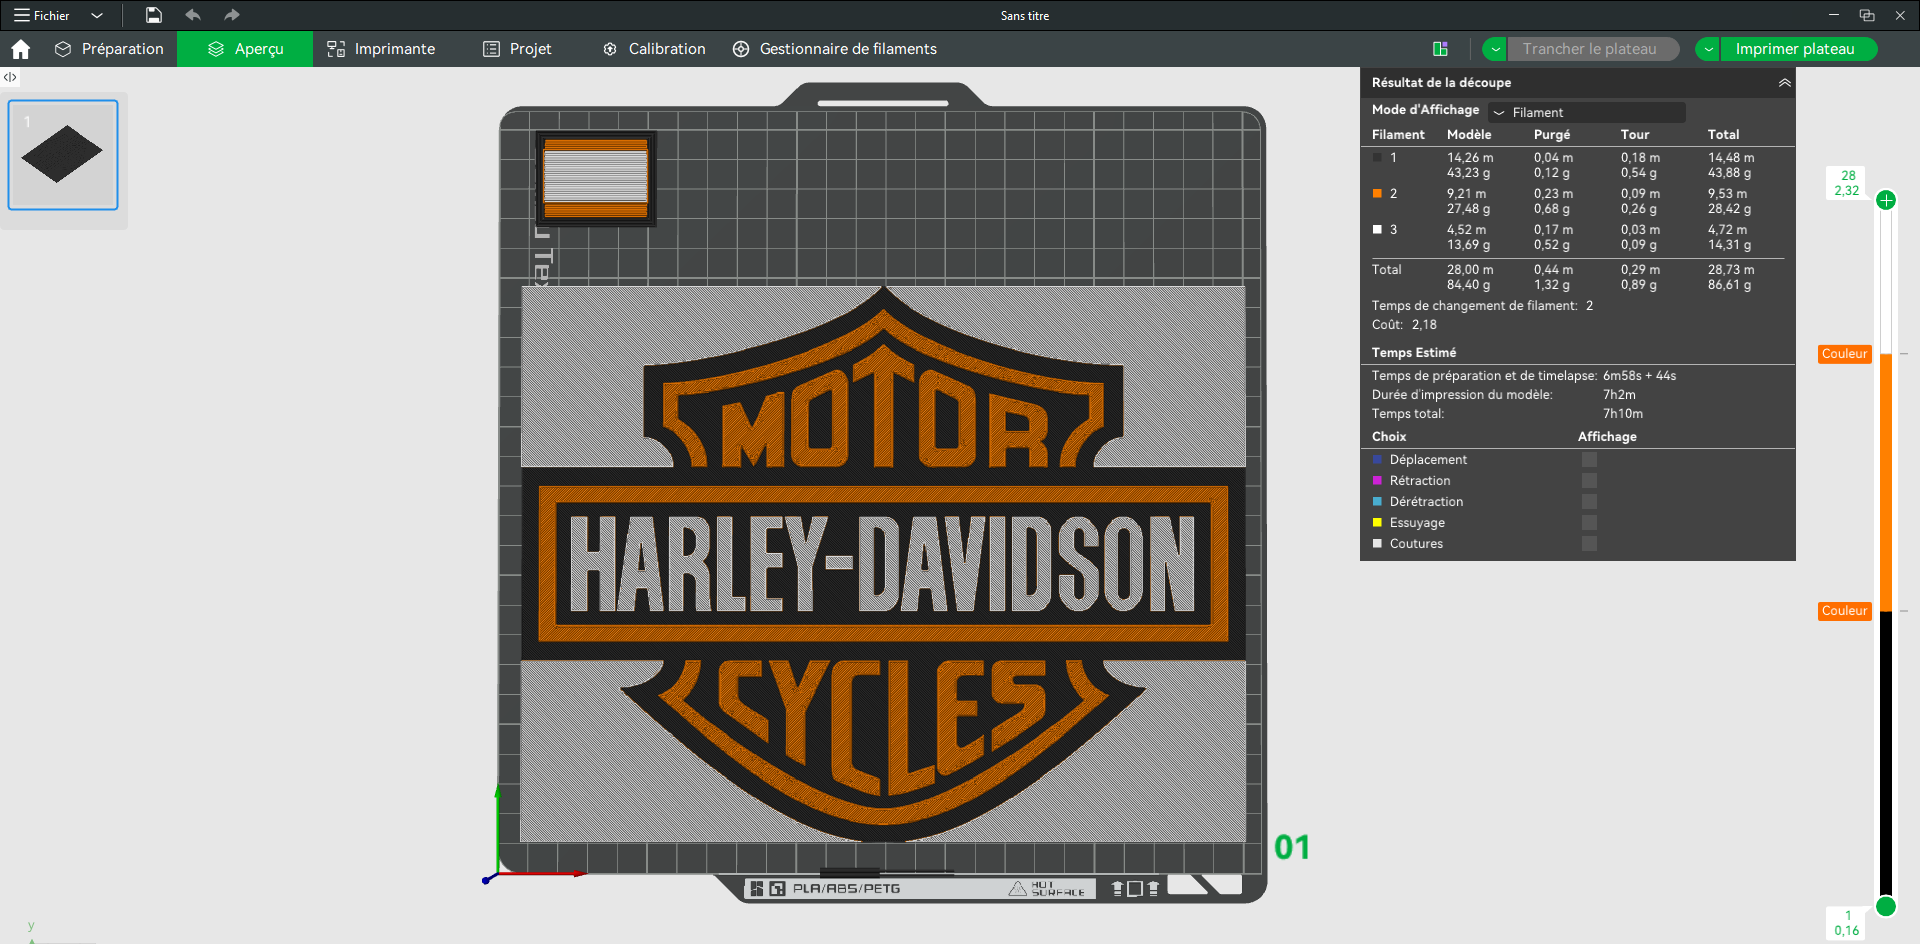
Task: Open the Imprimante tab
Action: (x=381, y=49)
